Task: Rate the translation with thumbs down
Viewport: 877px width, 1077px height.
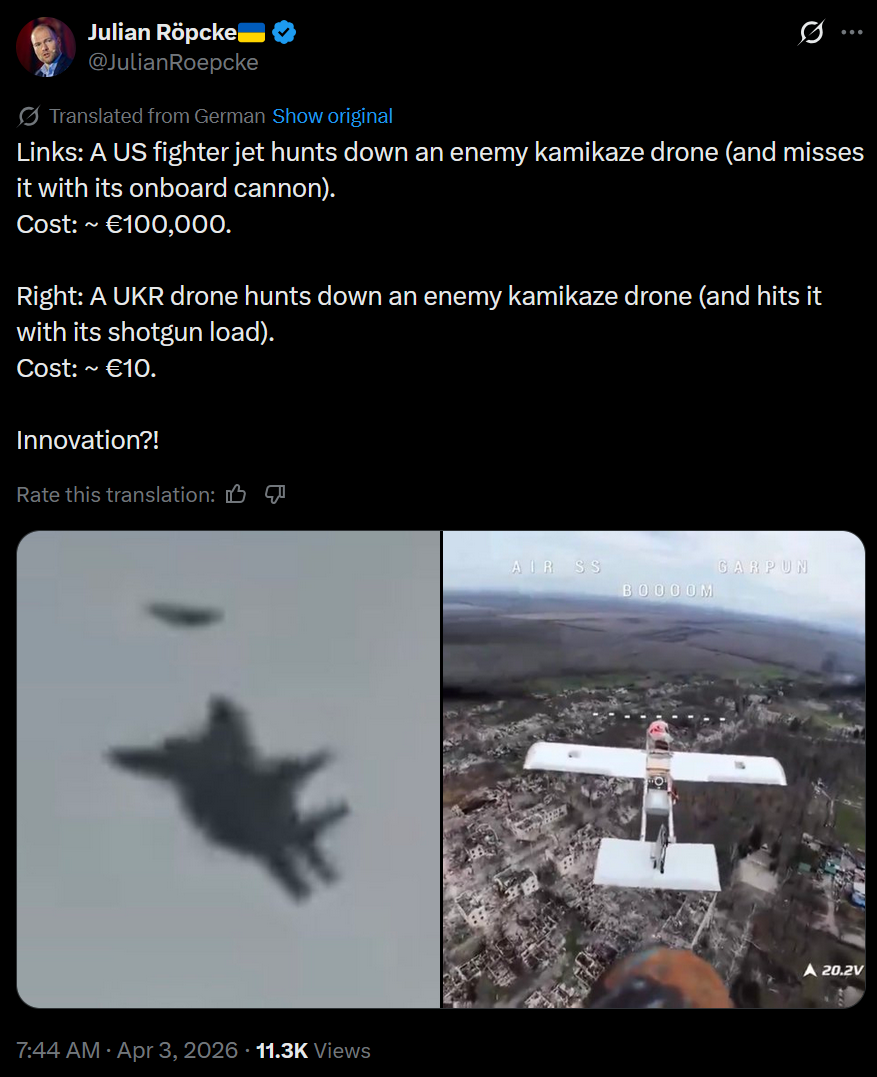Action: [x=275, y=494]
